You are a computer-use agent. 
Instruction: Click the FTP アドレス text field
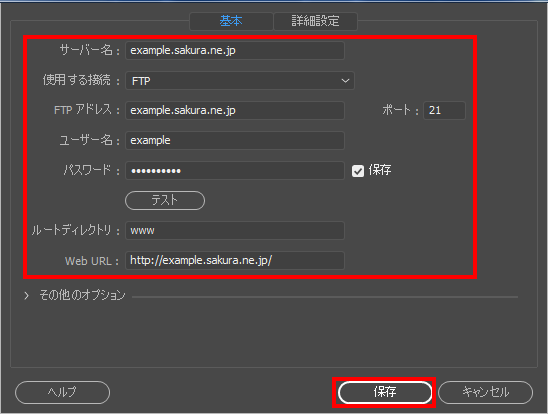[235, 110]
